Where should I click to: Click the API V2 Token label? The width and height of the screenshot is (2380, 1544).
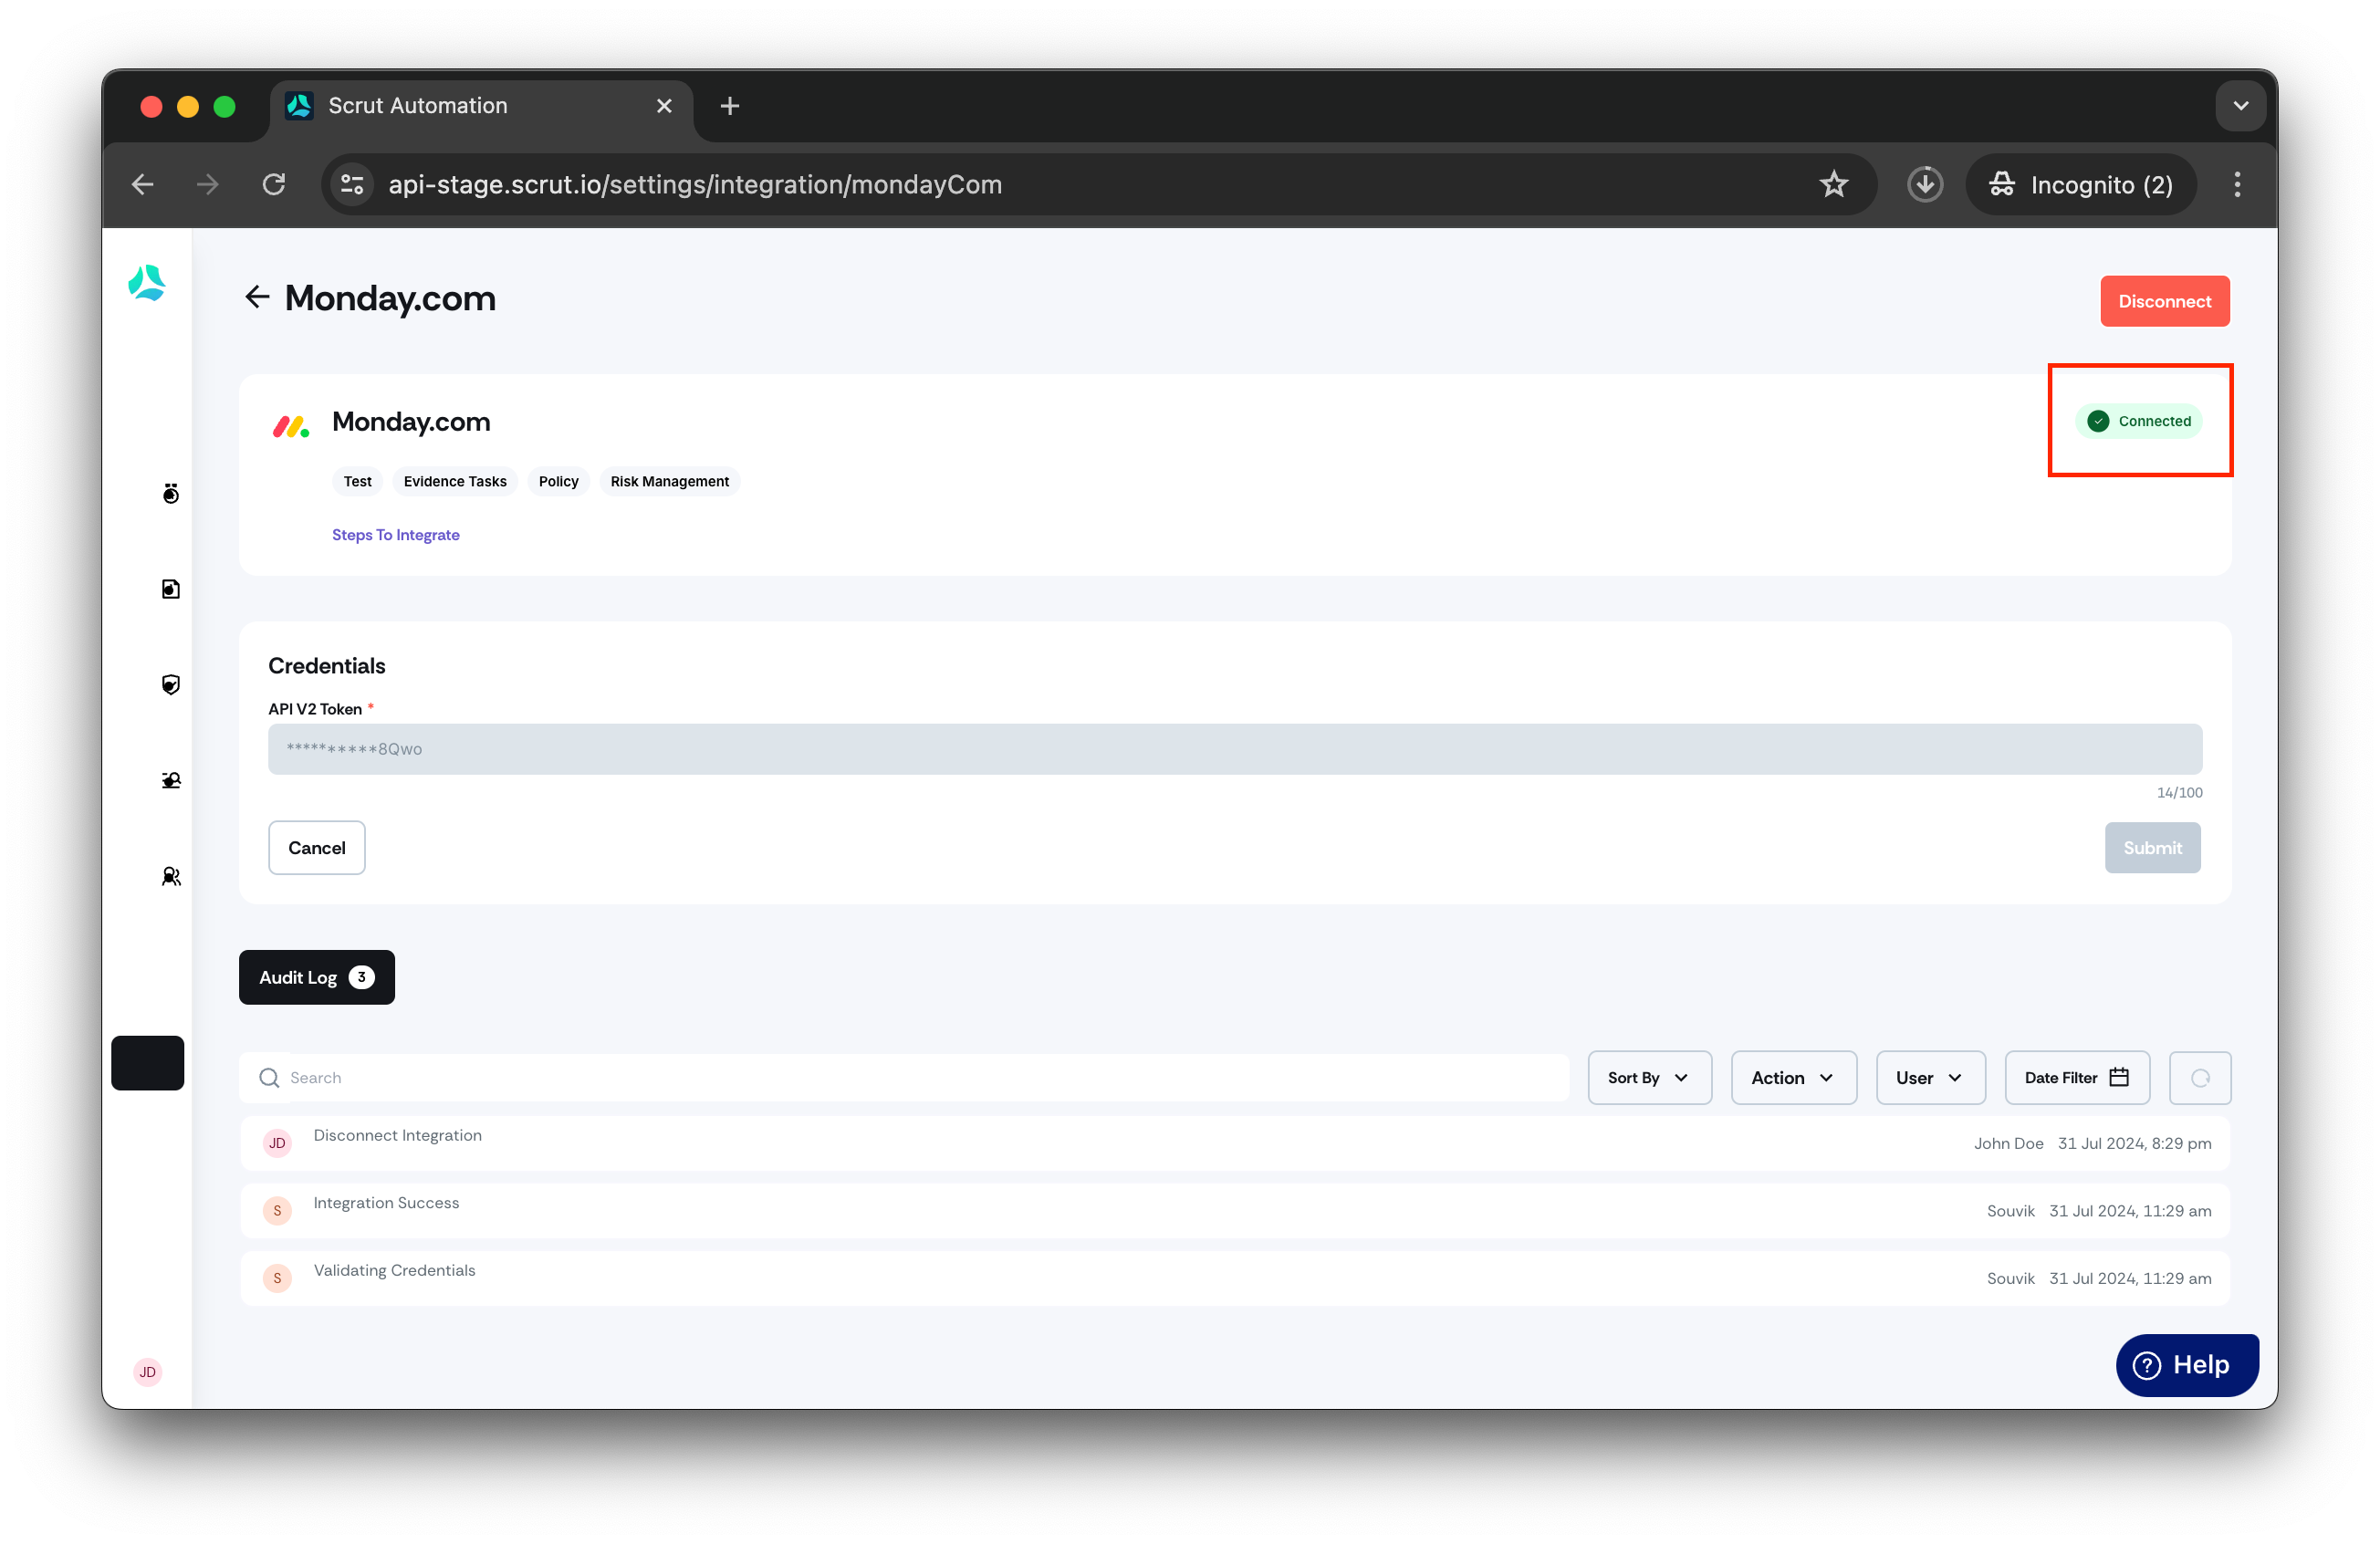(314, 708)
